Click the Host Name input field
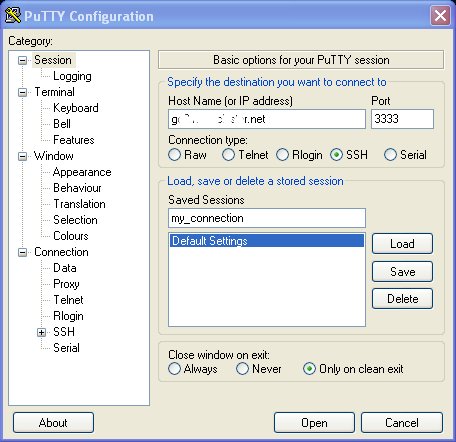 pos(267,119)
